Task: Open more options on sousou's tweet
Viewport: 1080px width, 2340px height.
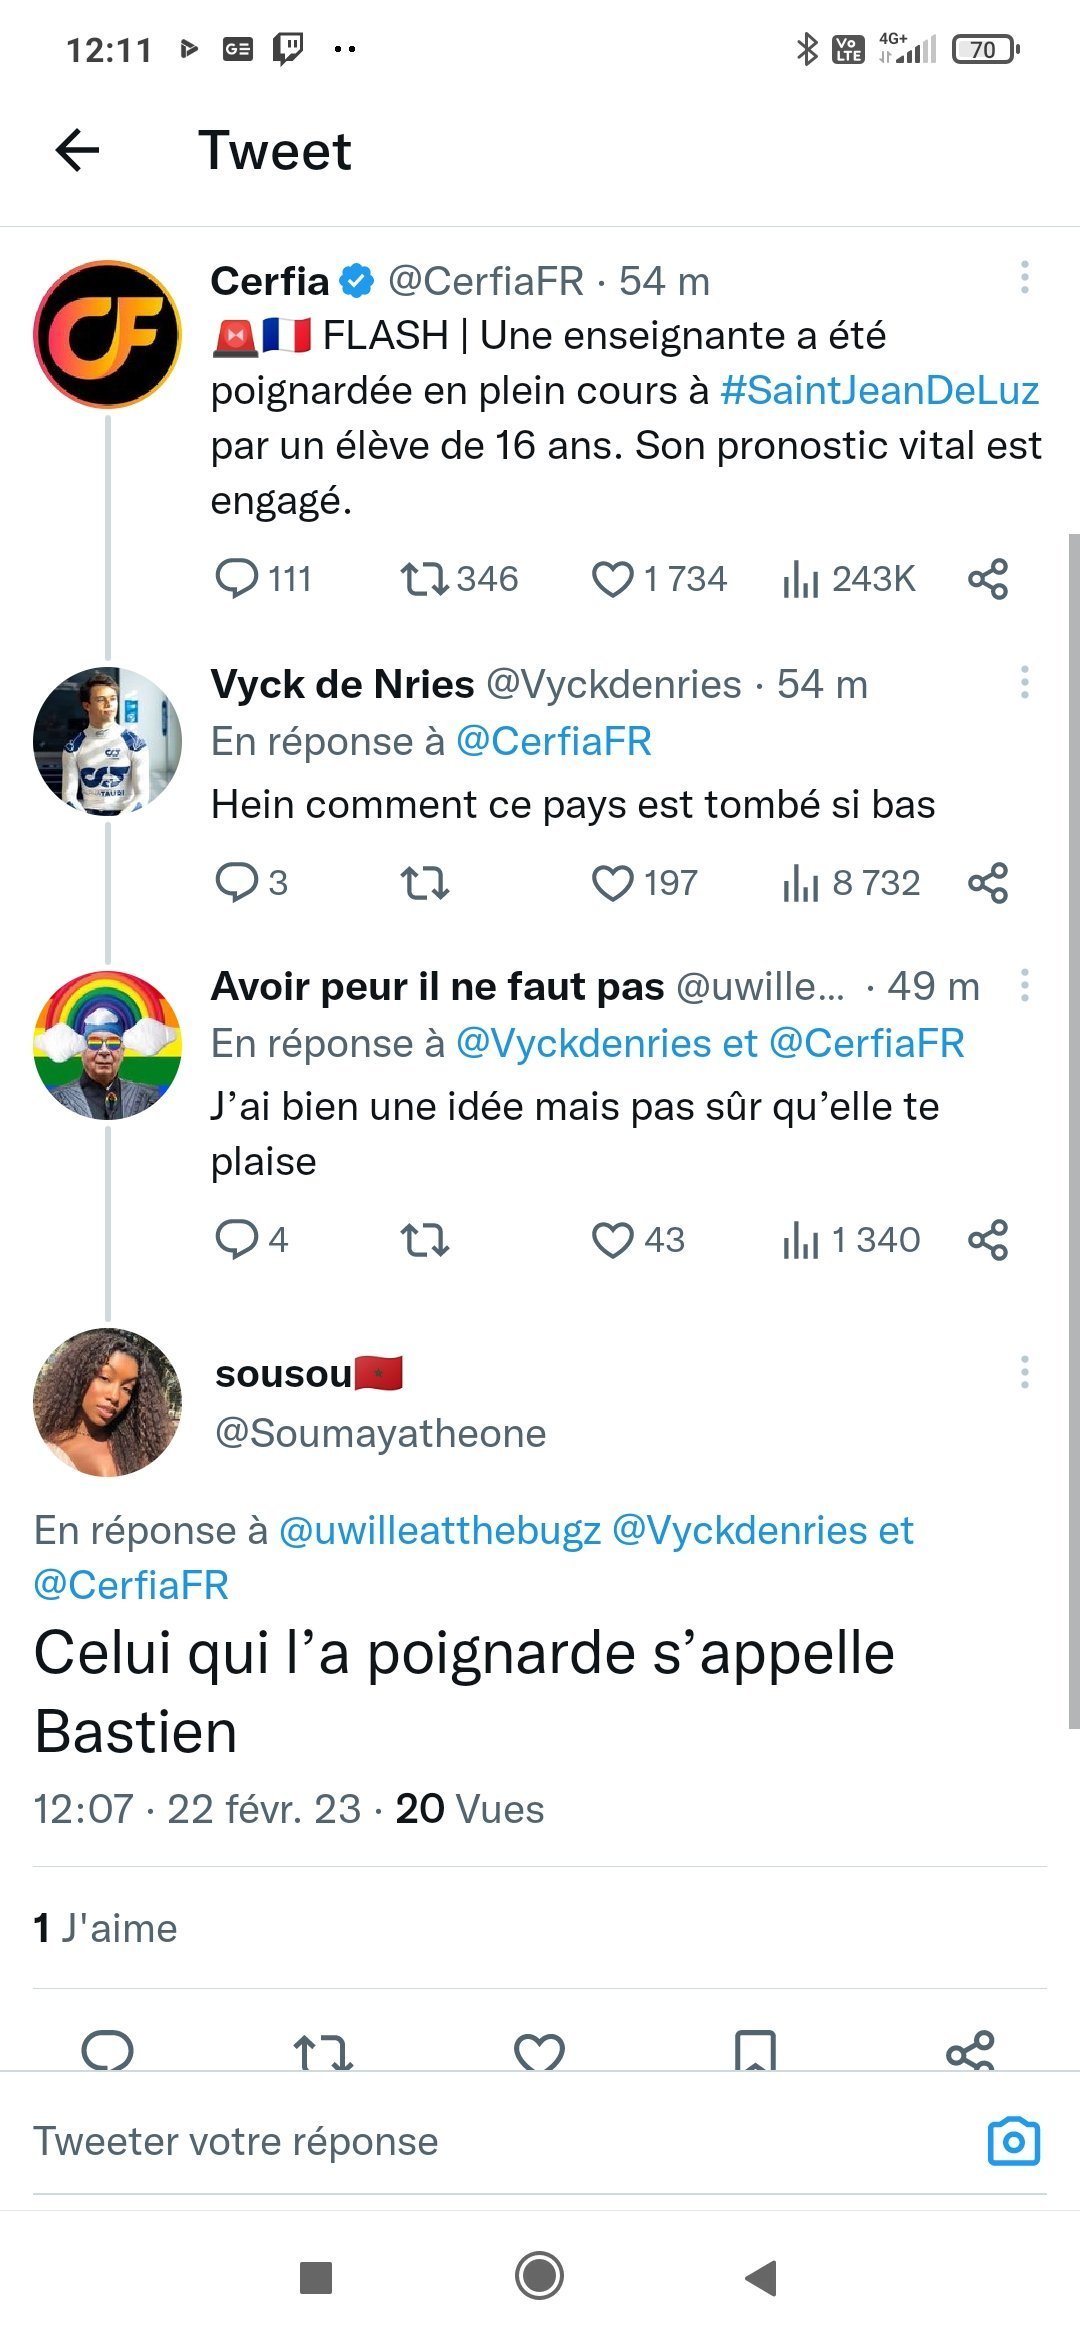Action: (1024, 1372)
